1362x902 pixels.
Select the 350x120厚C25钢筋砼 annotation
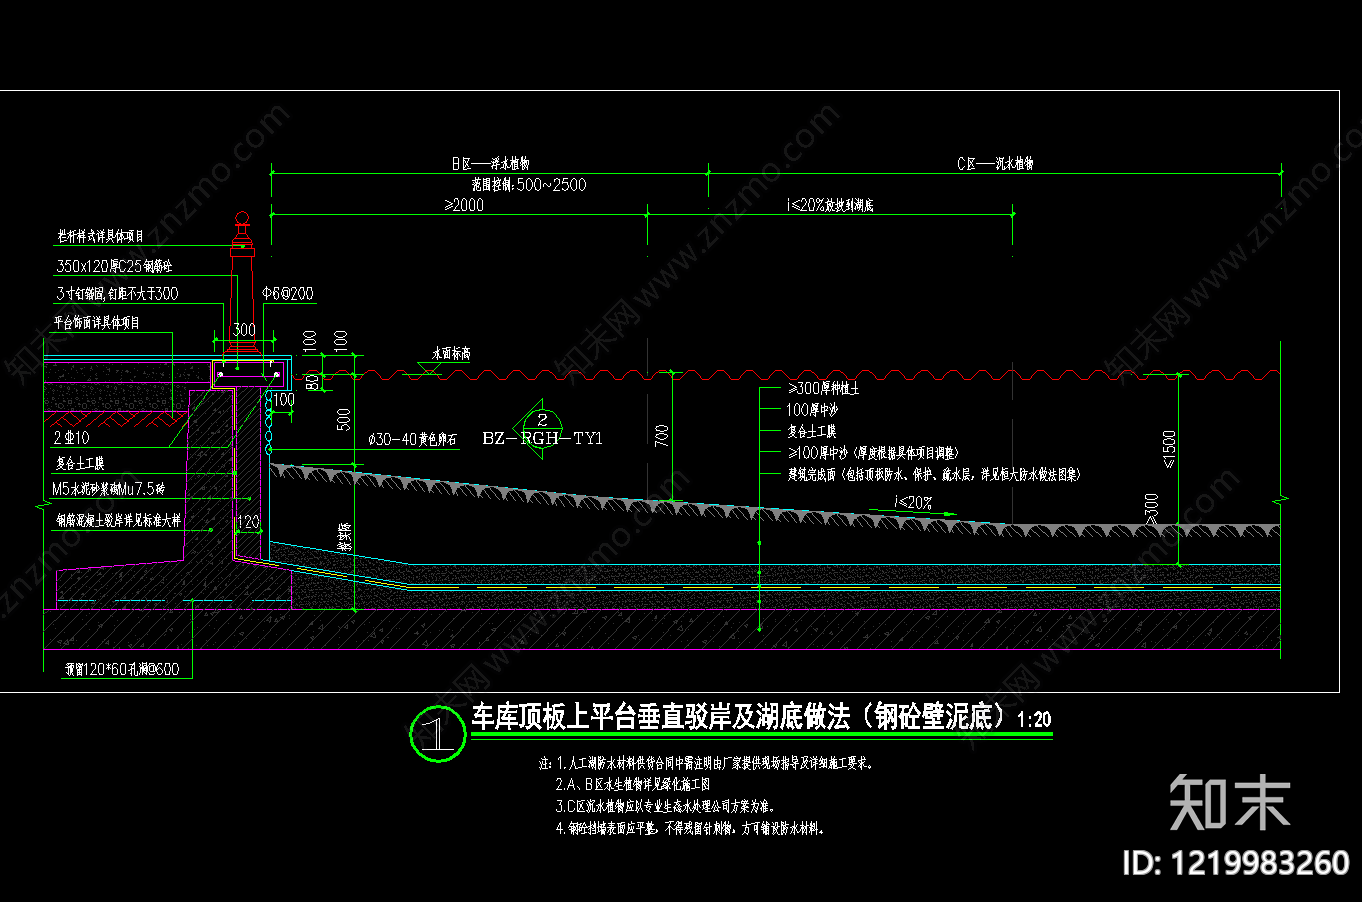tap(114, 266)
